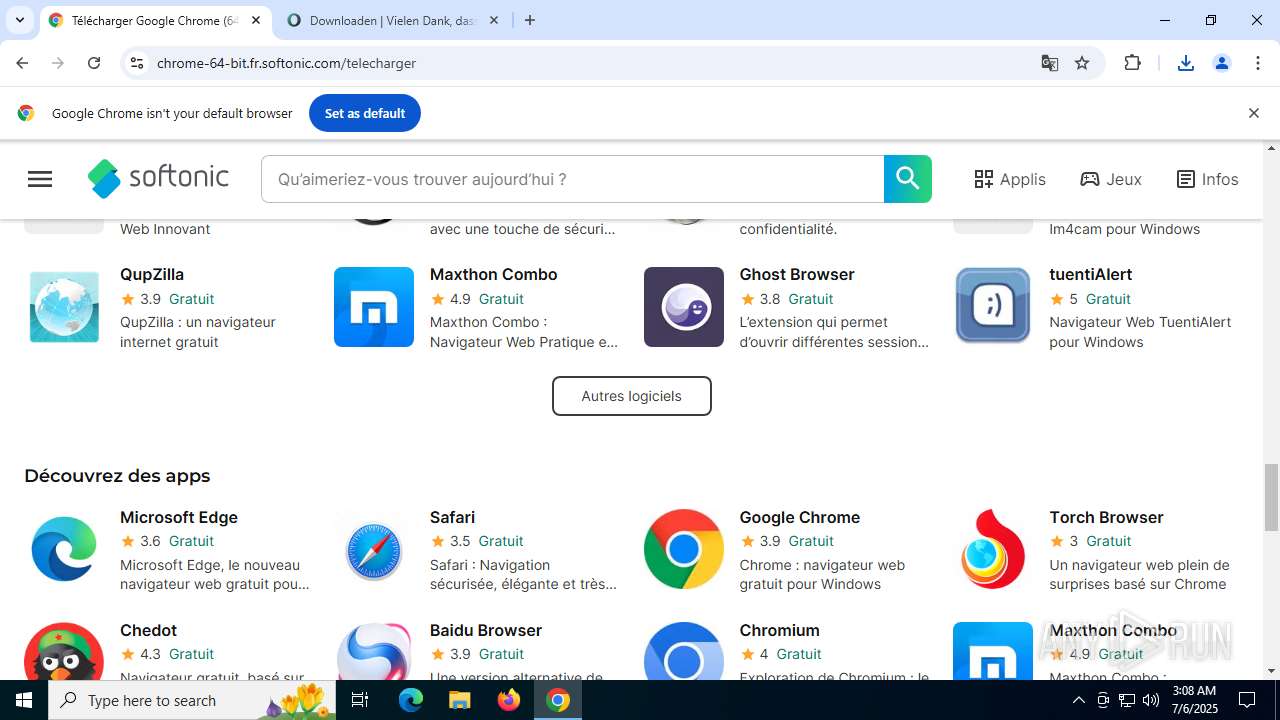
Task: Click the page vertical scrollbar thumb
Action: pyautogui.click(x=1272, y=498)
